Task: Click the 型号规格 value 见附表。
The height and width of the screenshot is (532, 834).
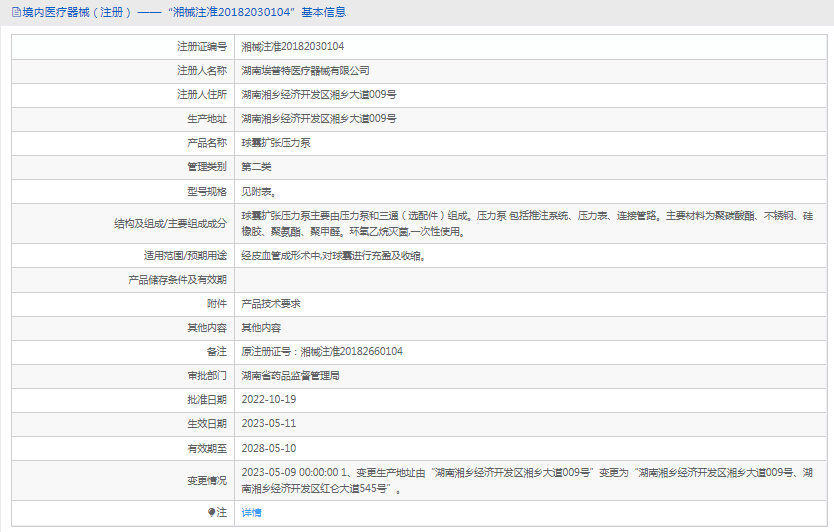Action: pyautogui.click(x=258, y=192)
